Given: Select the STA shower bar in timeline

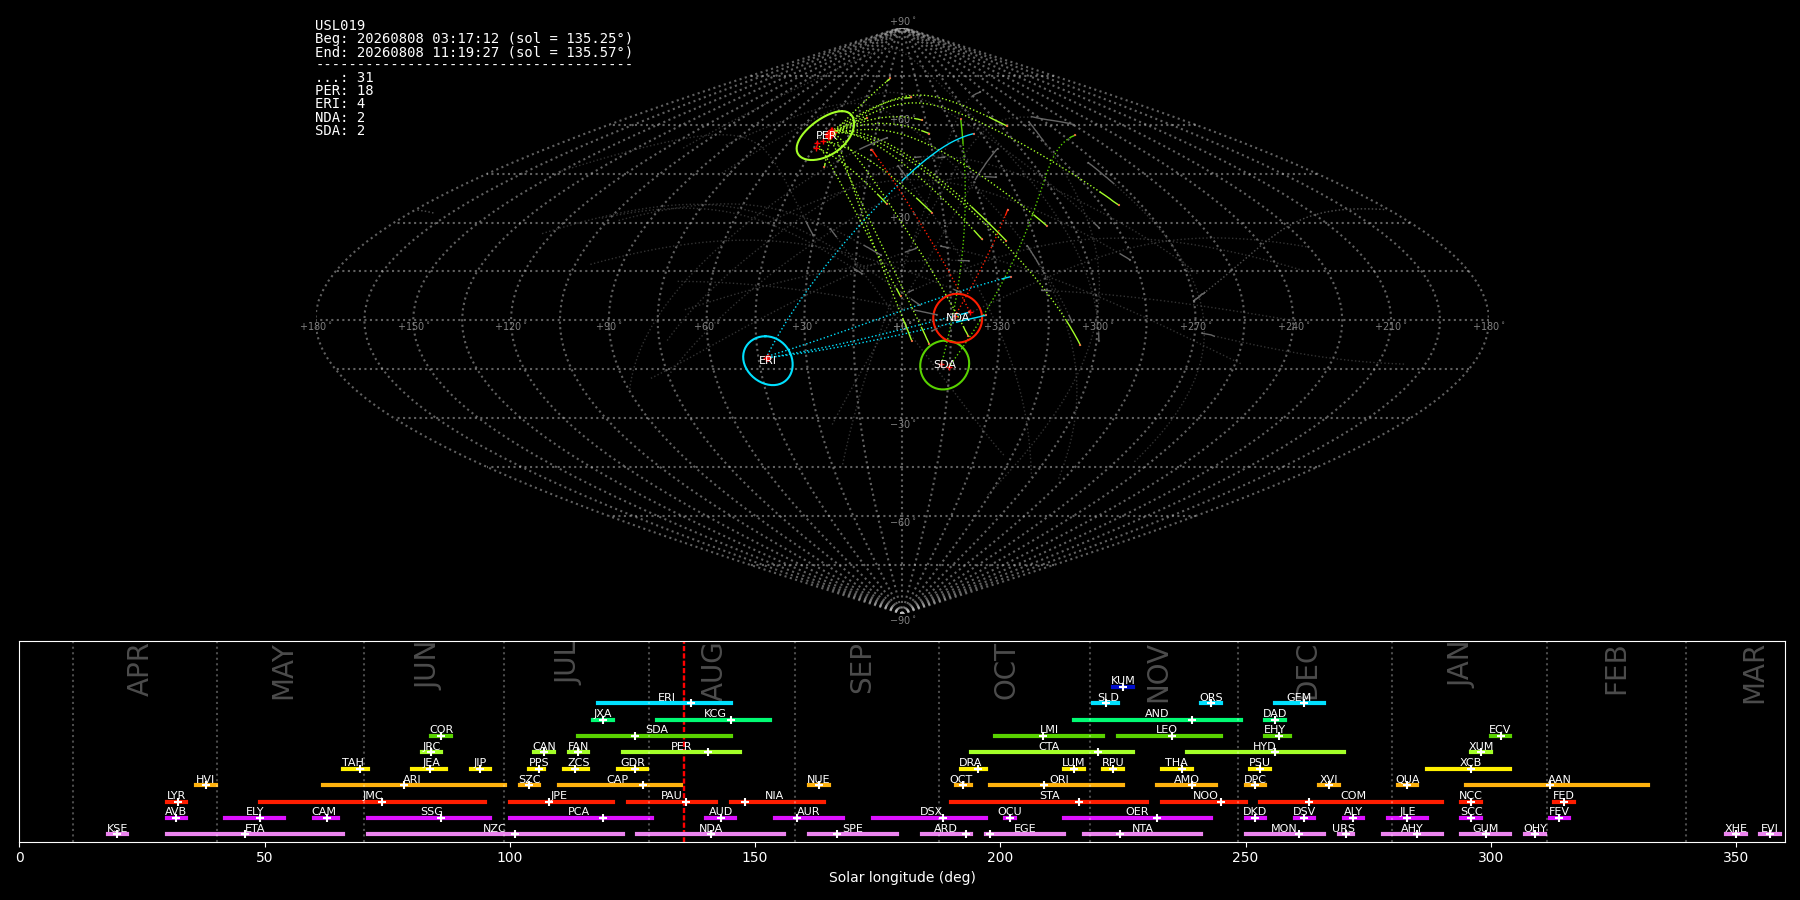Looking at the screenshot, I should (1049, 802).
